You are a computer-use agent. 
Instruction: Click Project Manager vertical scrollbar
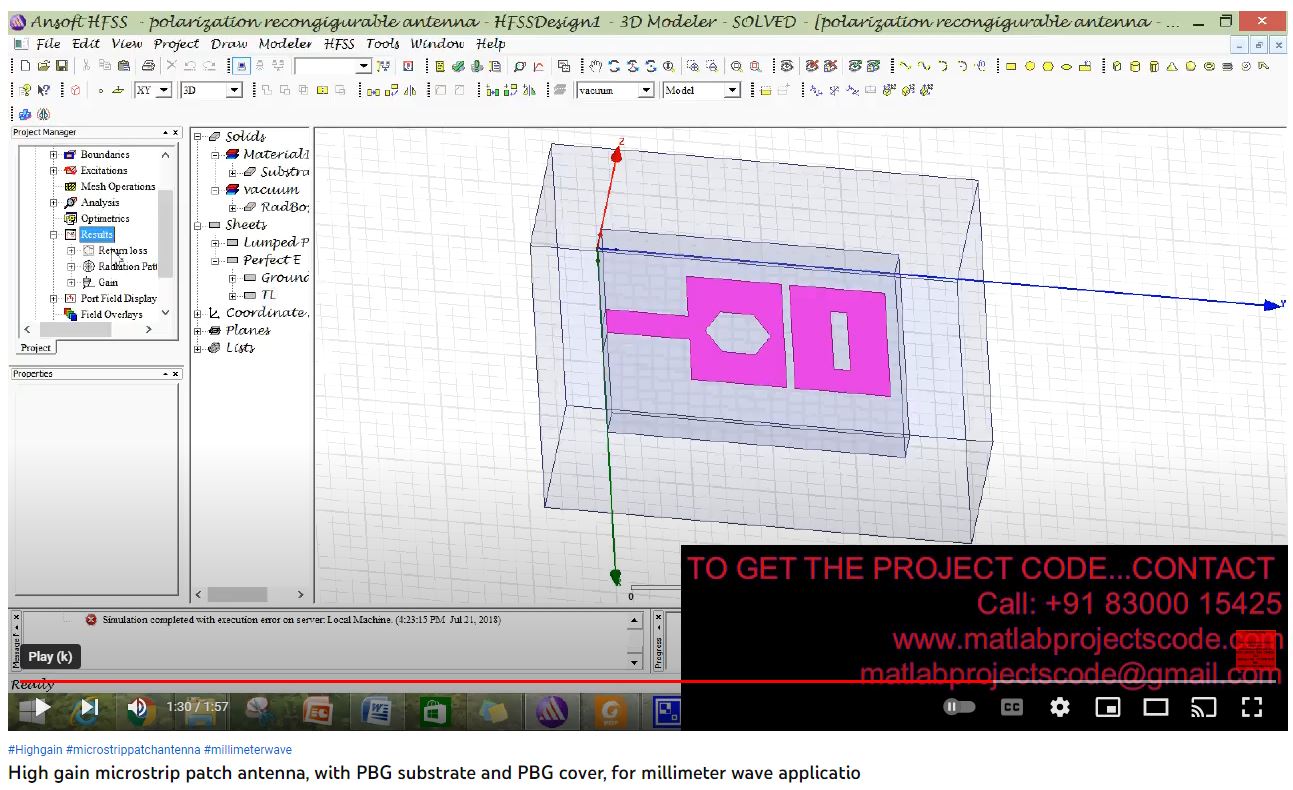[165, 234]
